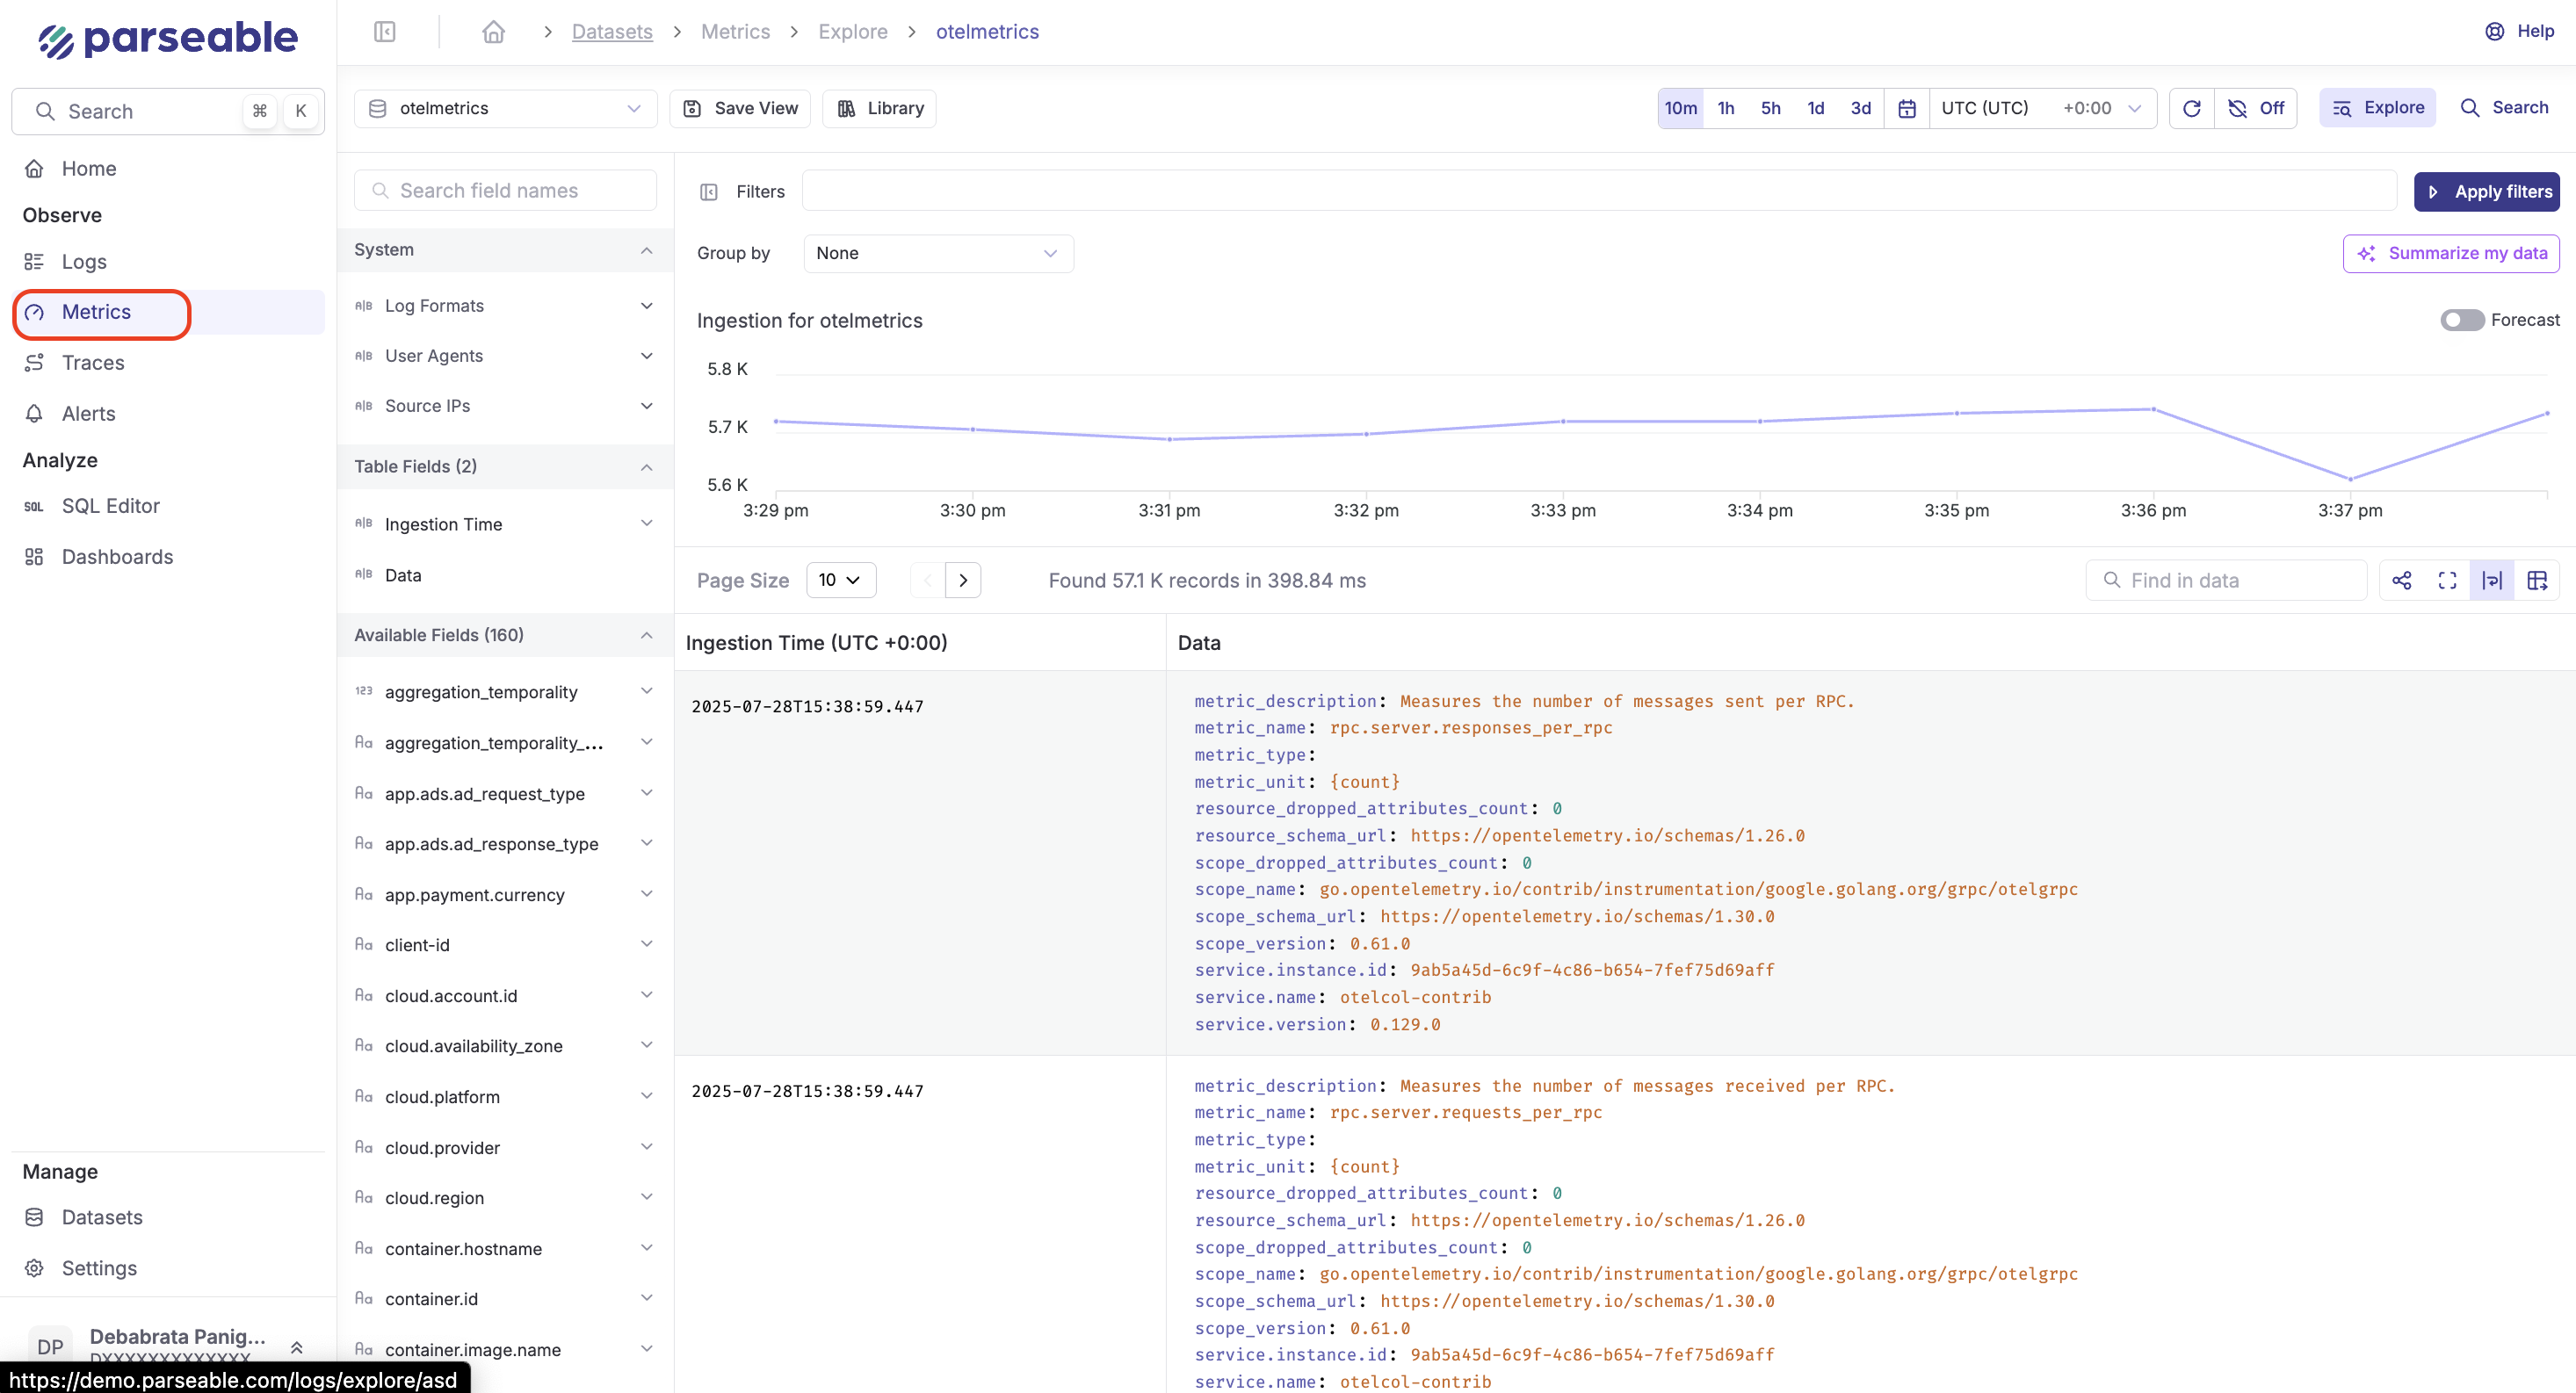Click Summarize my data button
The width and height of the screenshot is (2576, 1393).
(x=2450, y=254)
